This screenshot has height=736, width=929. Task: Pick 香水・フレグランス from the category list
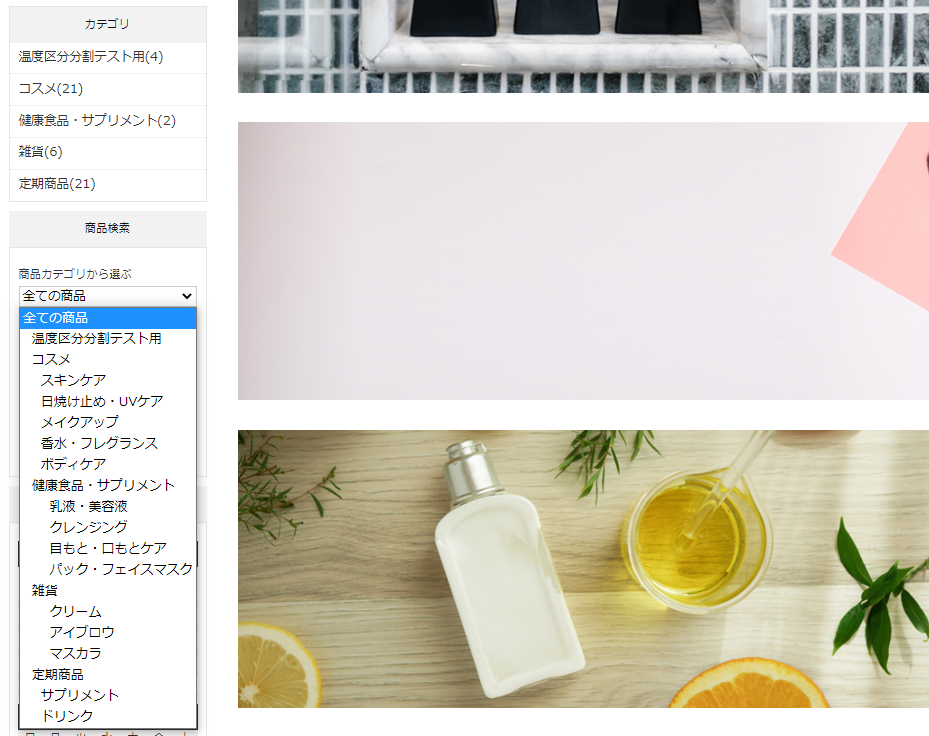click(99, 443)
